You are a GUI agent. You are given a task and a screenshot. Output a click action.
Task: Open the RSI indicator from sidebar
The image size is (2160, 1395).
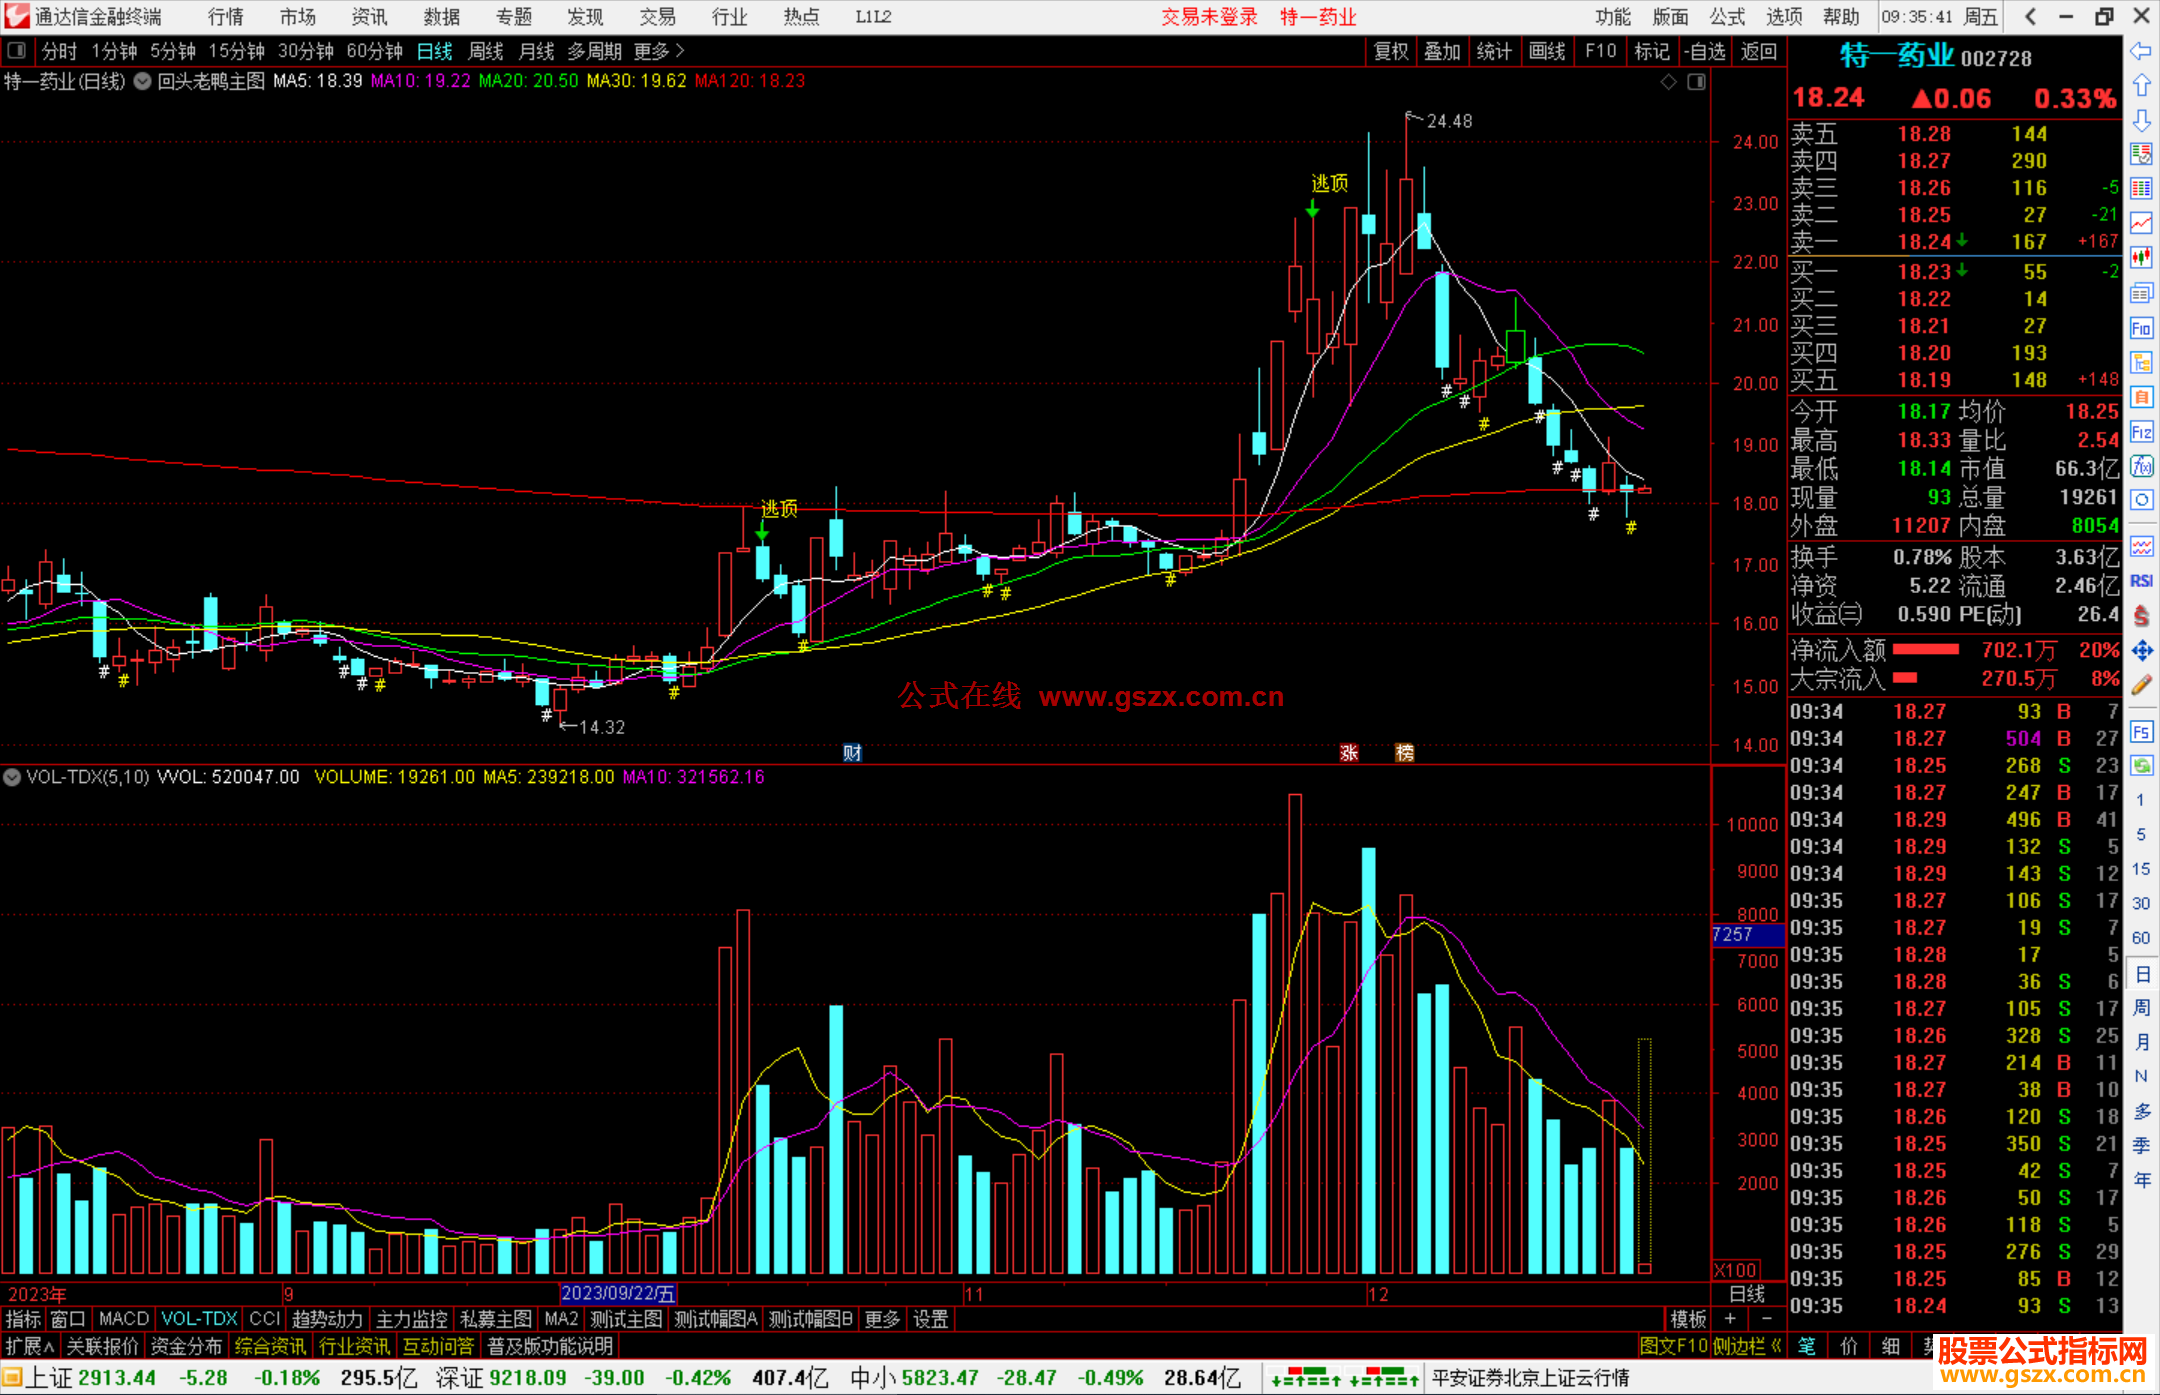point(2141,581)
